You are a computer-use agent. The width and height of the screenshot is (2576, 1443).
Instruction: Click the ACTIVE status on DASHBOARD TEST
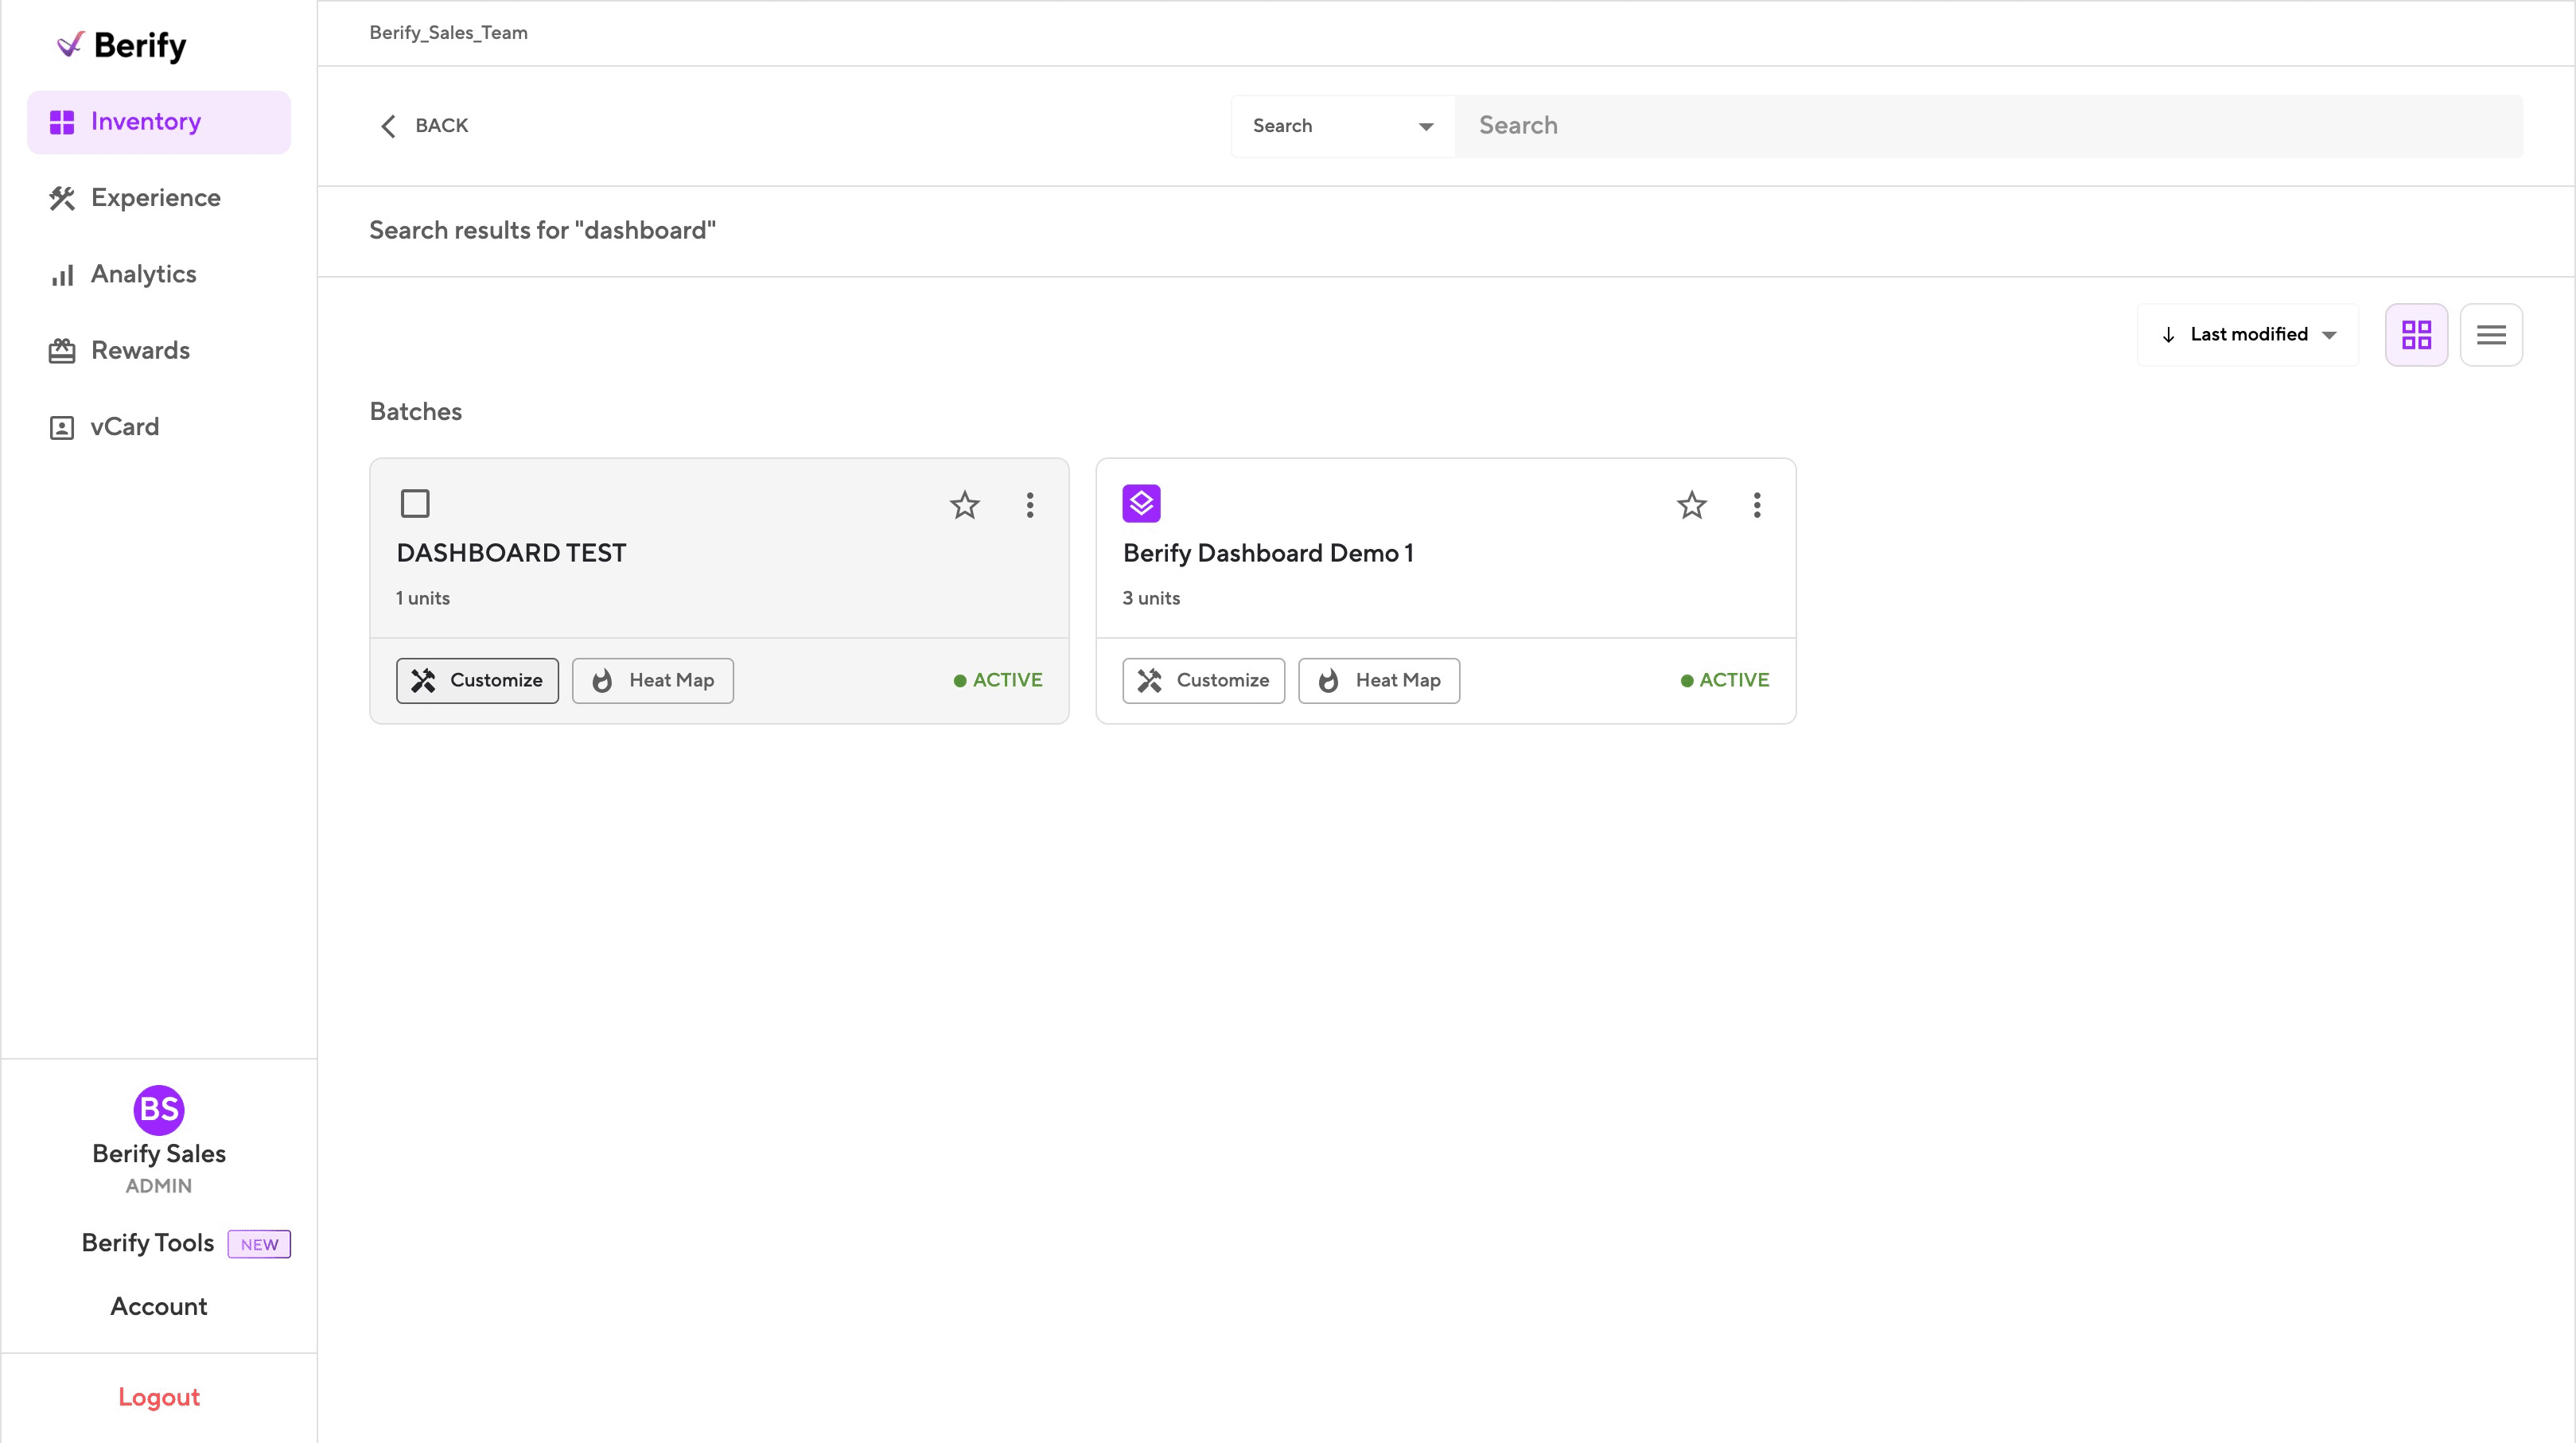coord(998,680)
